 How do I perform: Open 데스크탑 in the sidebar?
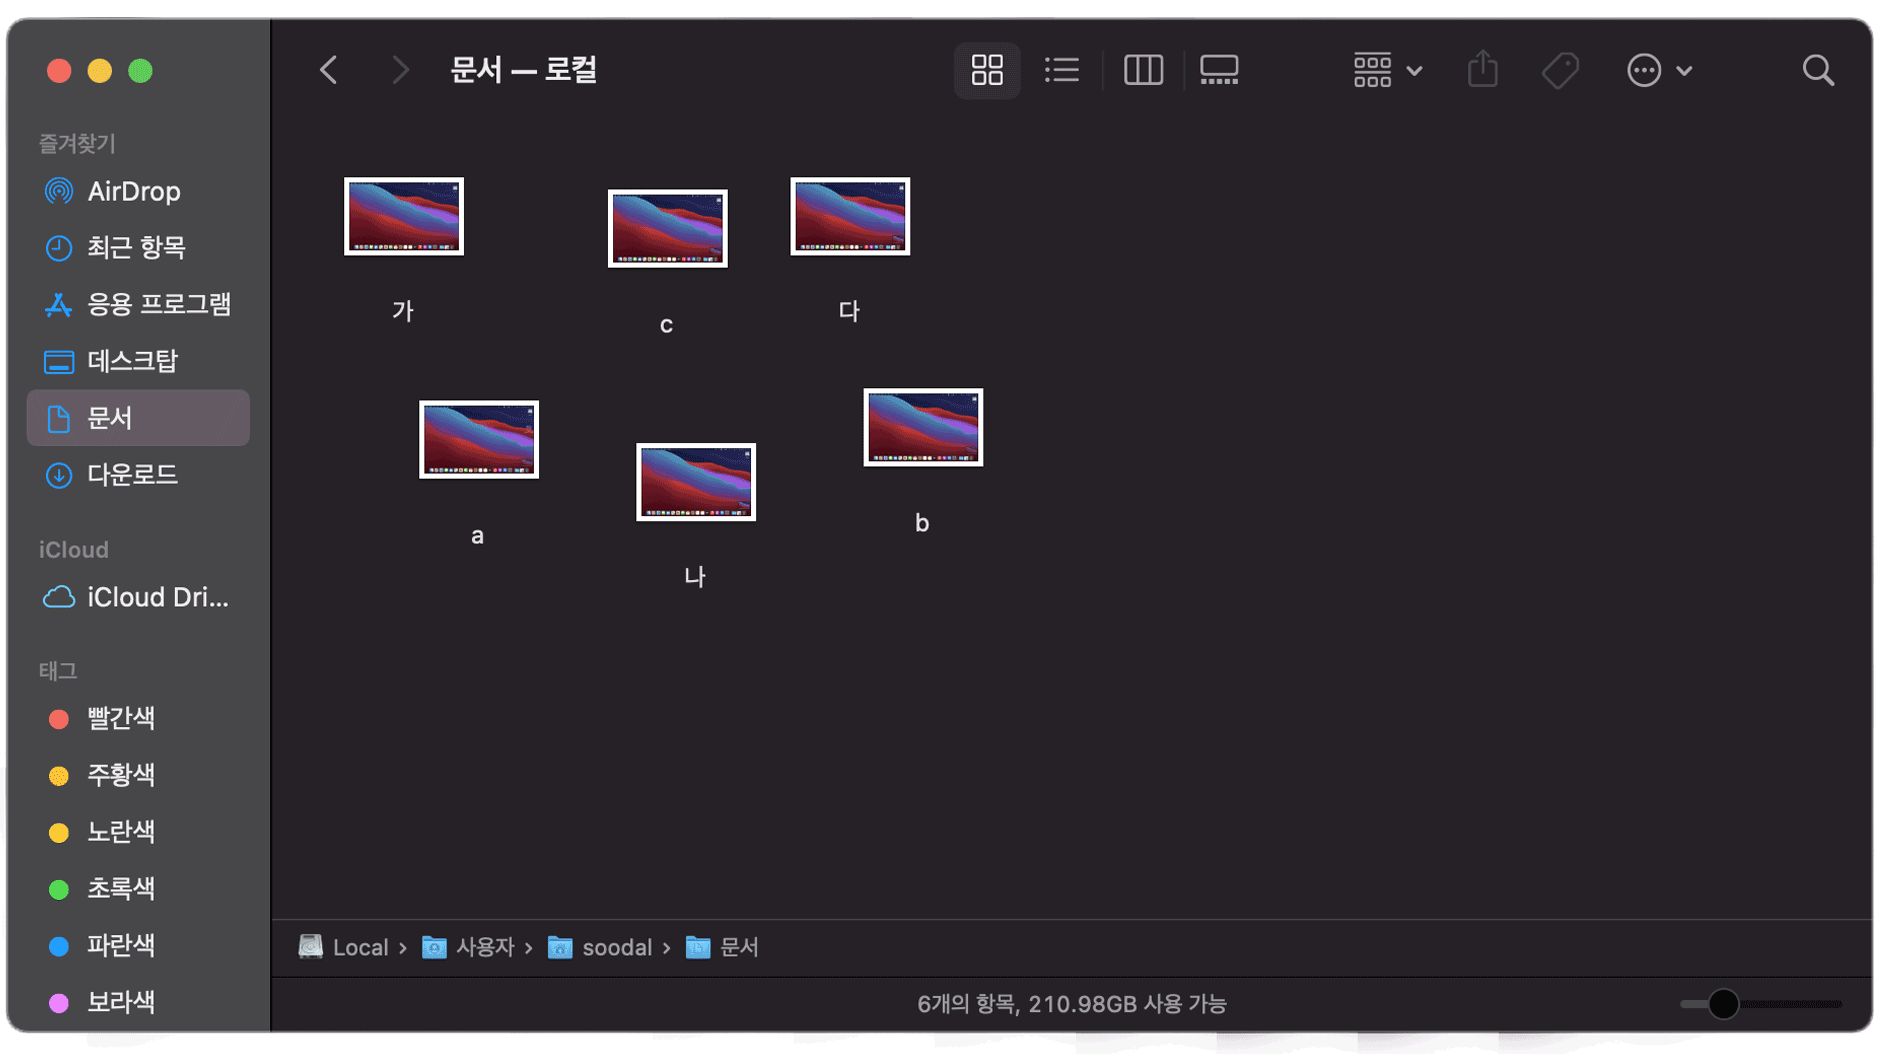(138, 361)
